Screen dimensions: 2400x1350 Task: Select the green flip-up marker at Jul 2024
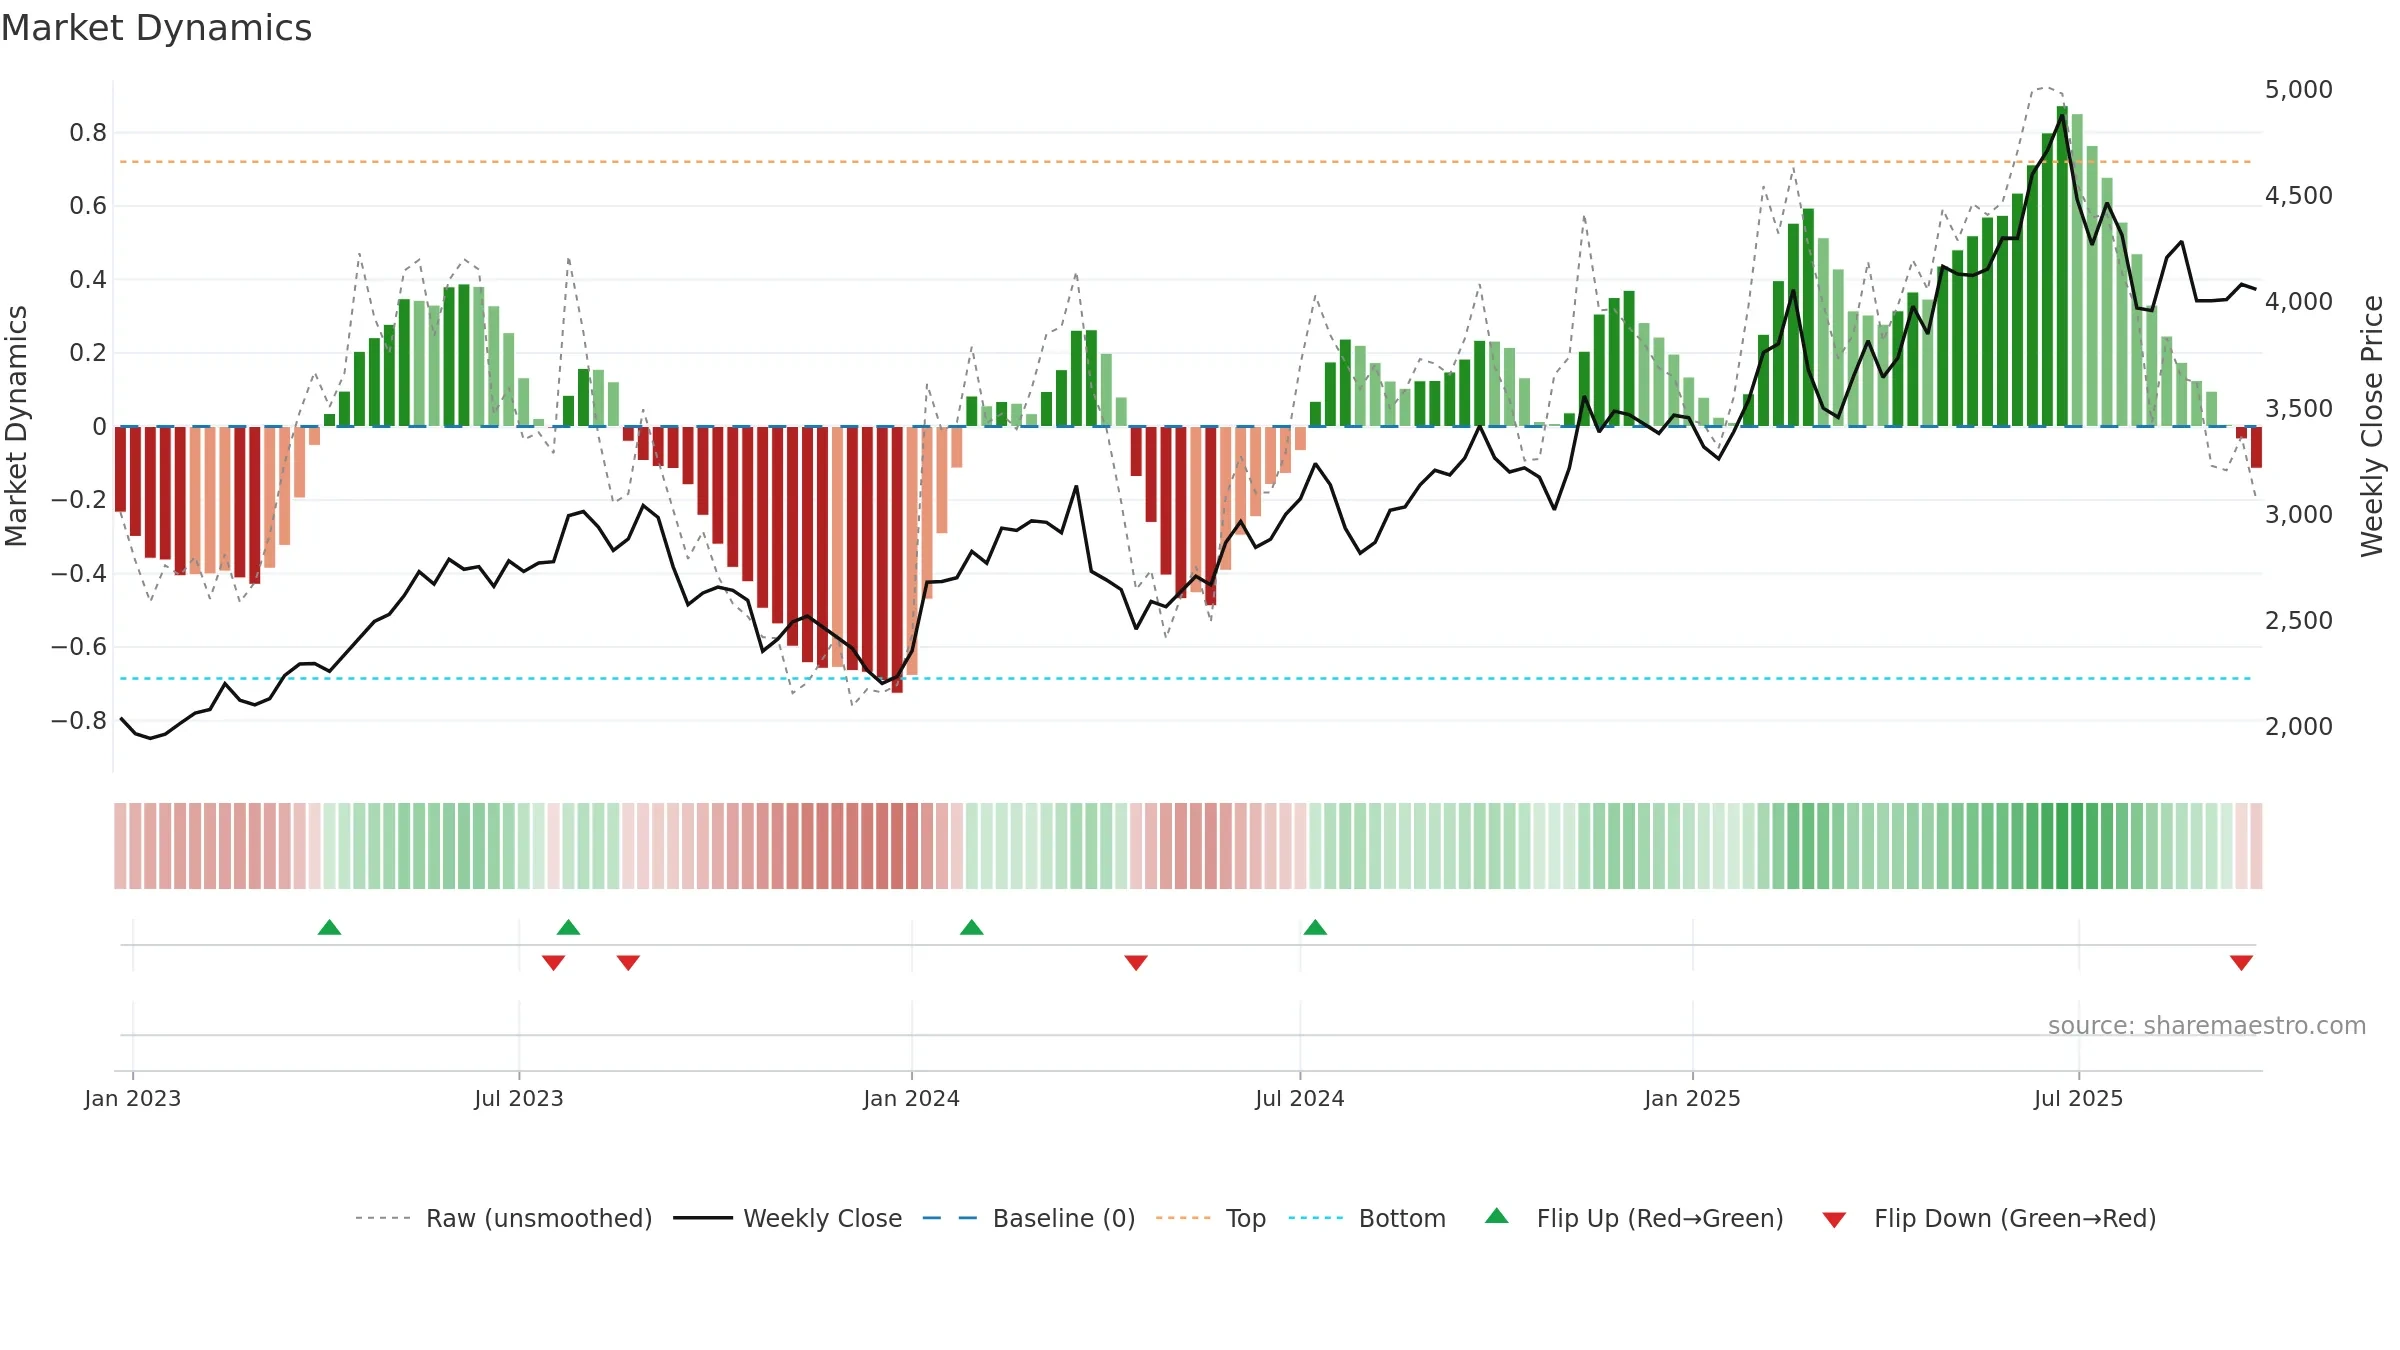(1315, 927)
